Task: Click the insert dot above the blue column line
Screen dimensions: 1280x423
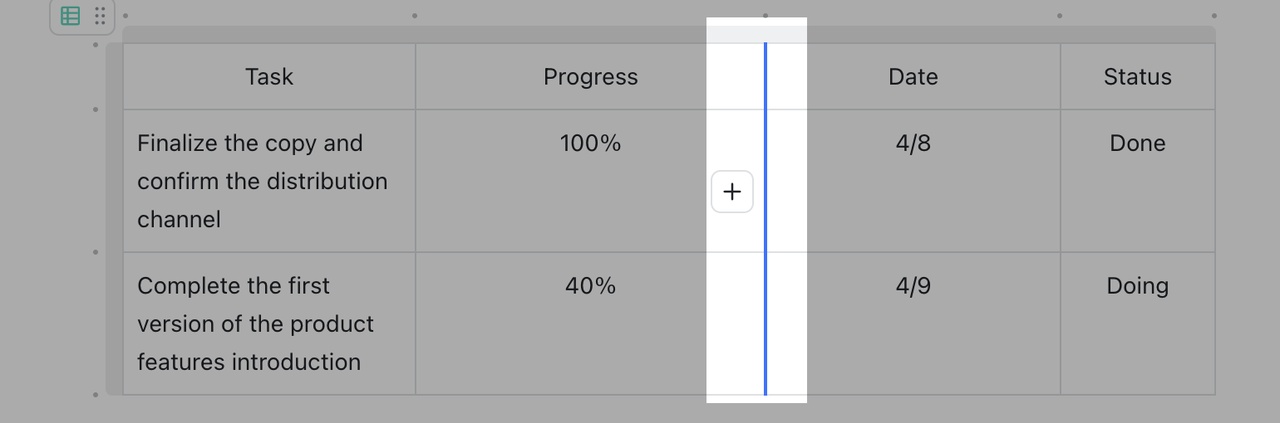Action: (765, 16)
